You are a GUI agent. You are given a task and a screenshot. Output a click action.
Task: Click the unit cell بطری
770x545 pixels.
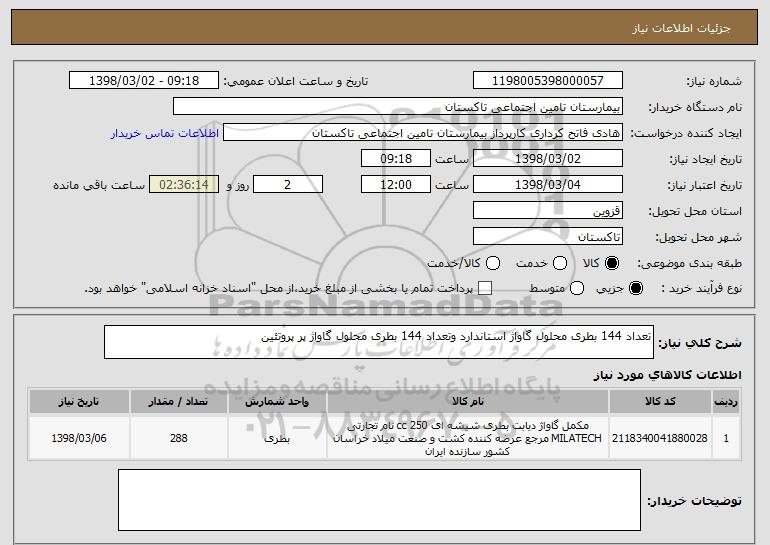coord(277,438)
